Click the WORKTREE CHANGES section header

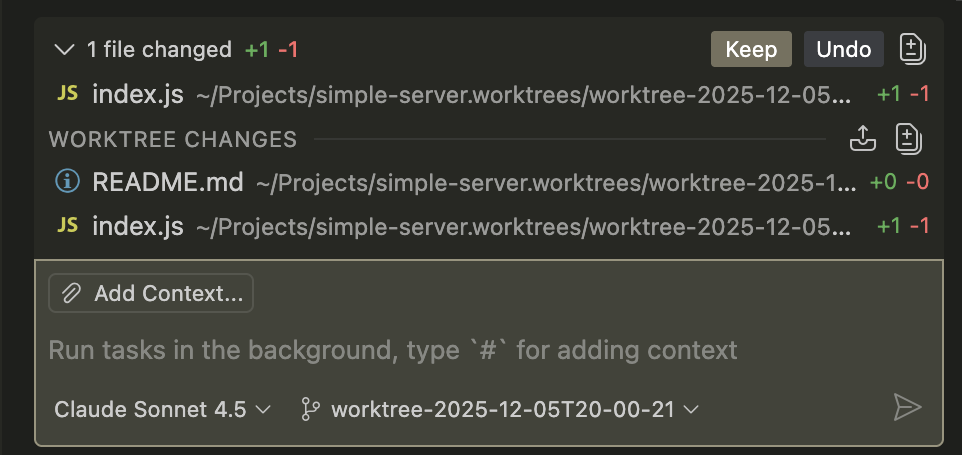point(173,139)
